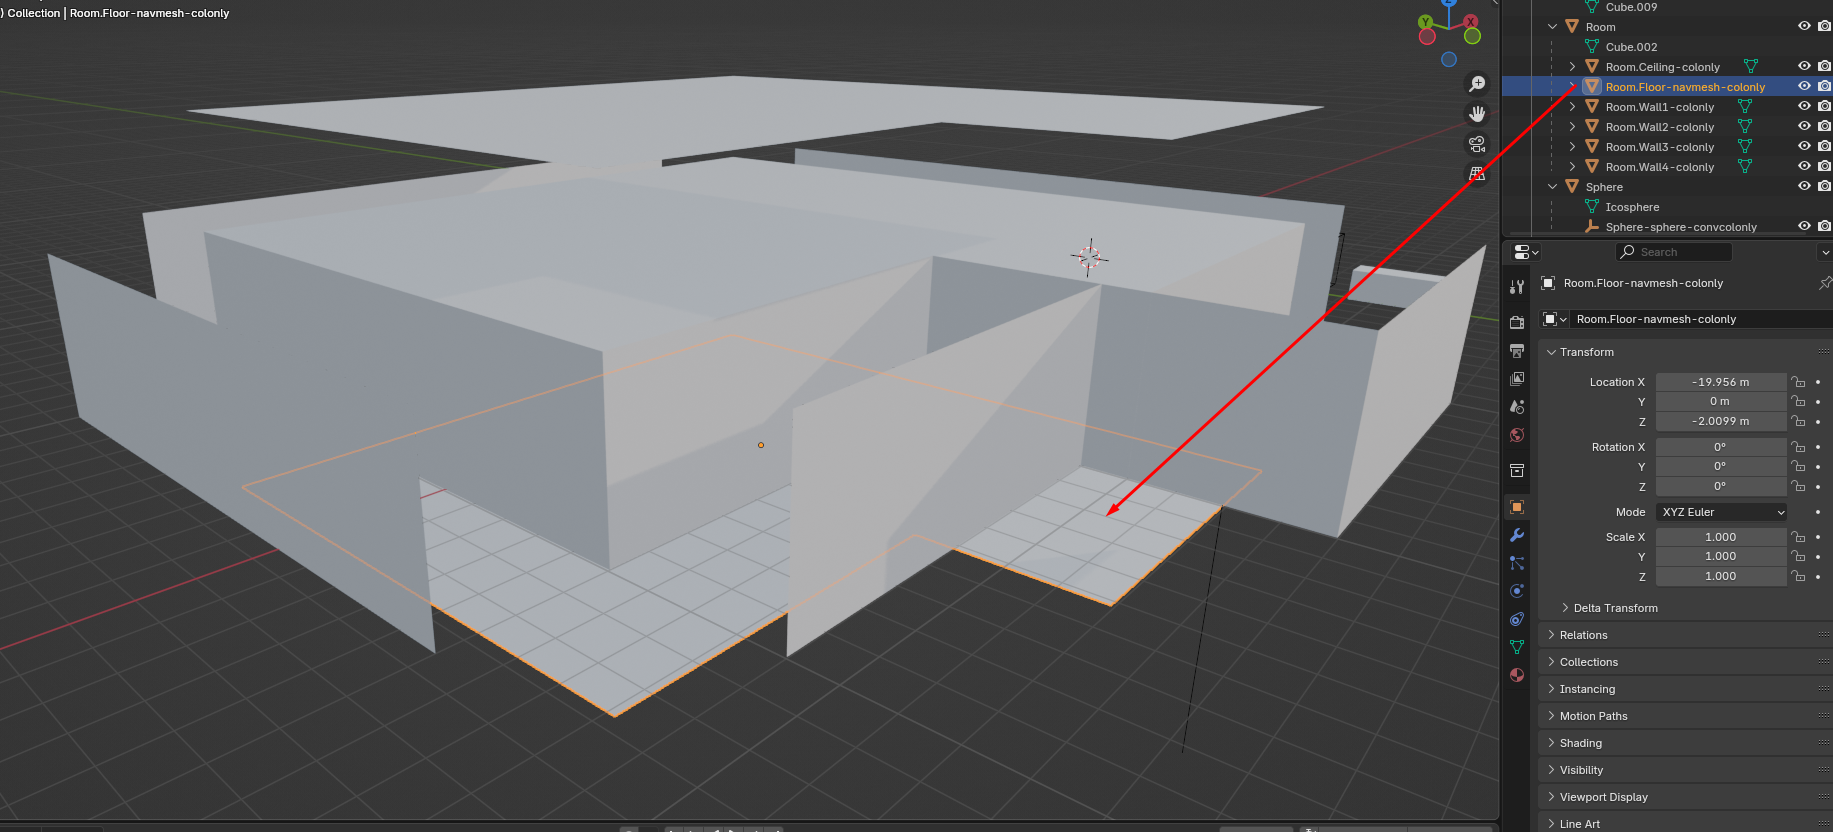Click the Location Z value field
This screenshot has width=1833, height=832.
pos(1721,421)
